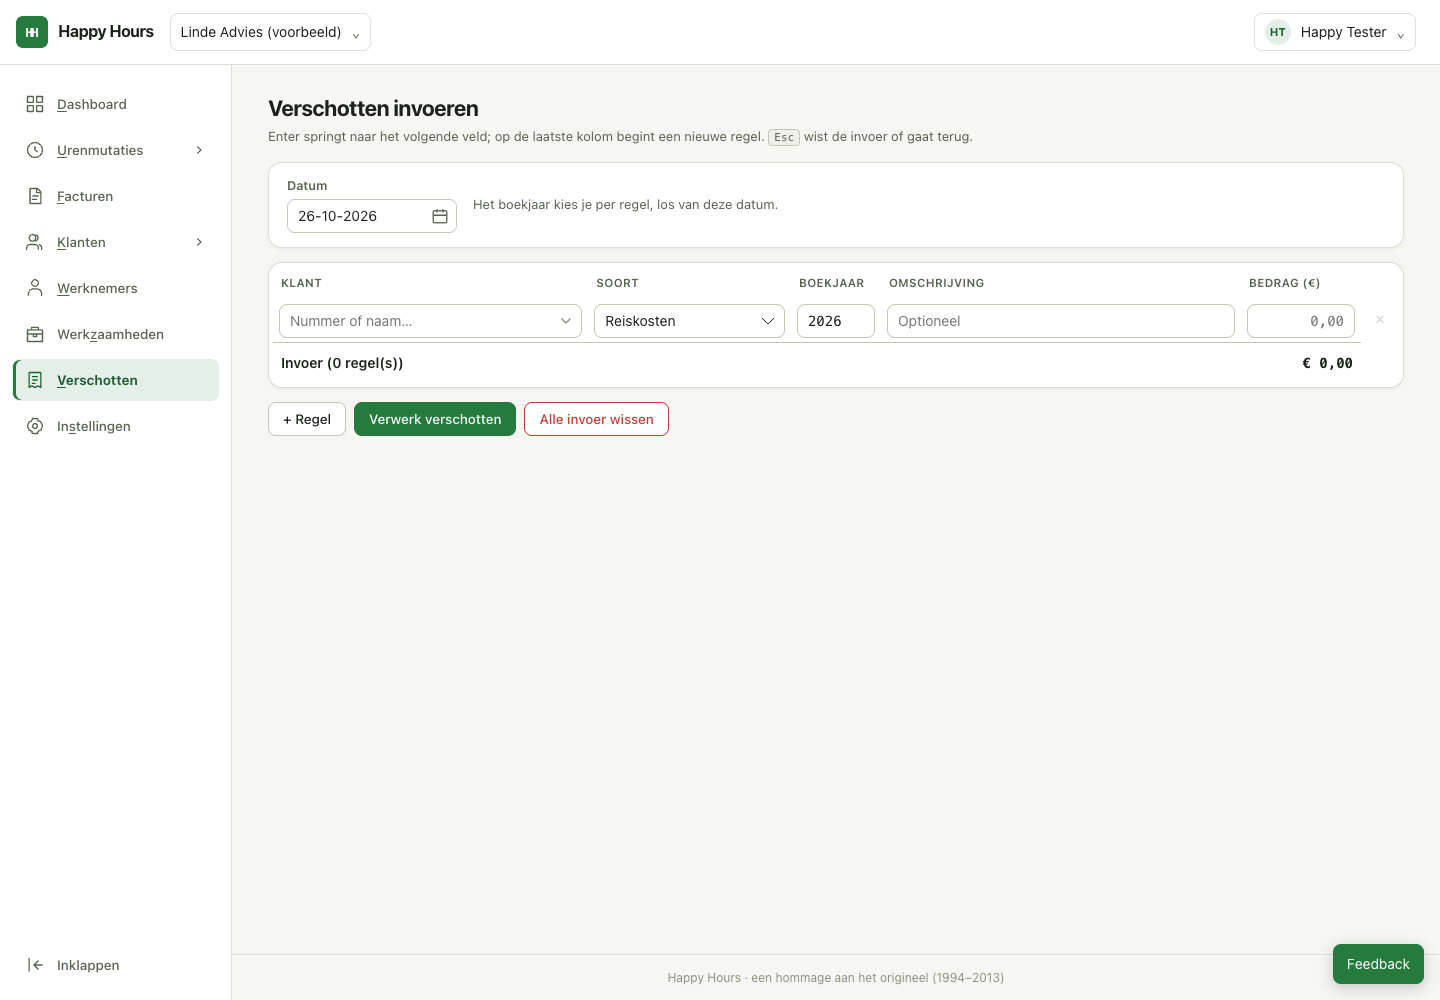This screenshot has height=1000, width=1440.
Task: Expand the Urenmutaties submenu chevron
Action: click(x=199, y=150)
